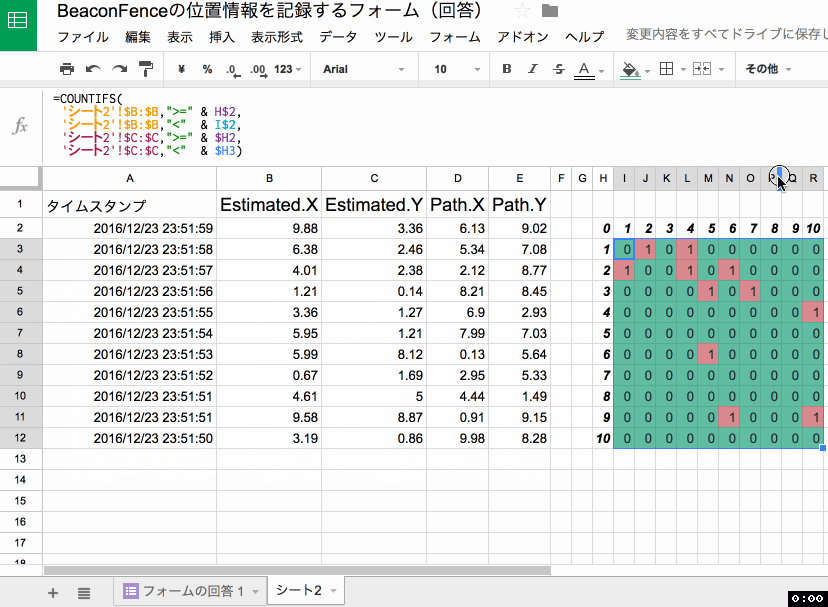Open the フォーム menu
Screen dimensions: 828x607
(x=455, y=37)
